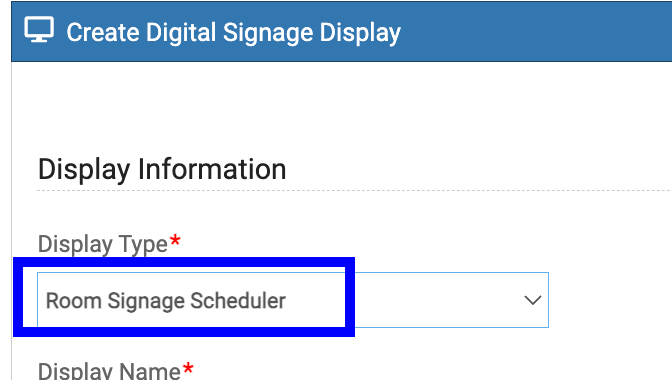Click the word Signage in the header title
This screenshot has height=380, width=672.
click(268, 33)
